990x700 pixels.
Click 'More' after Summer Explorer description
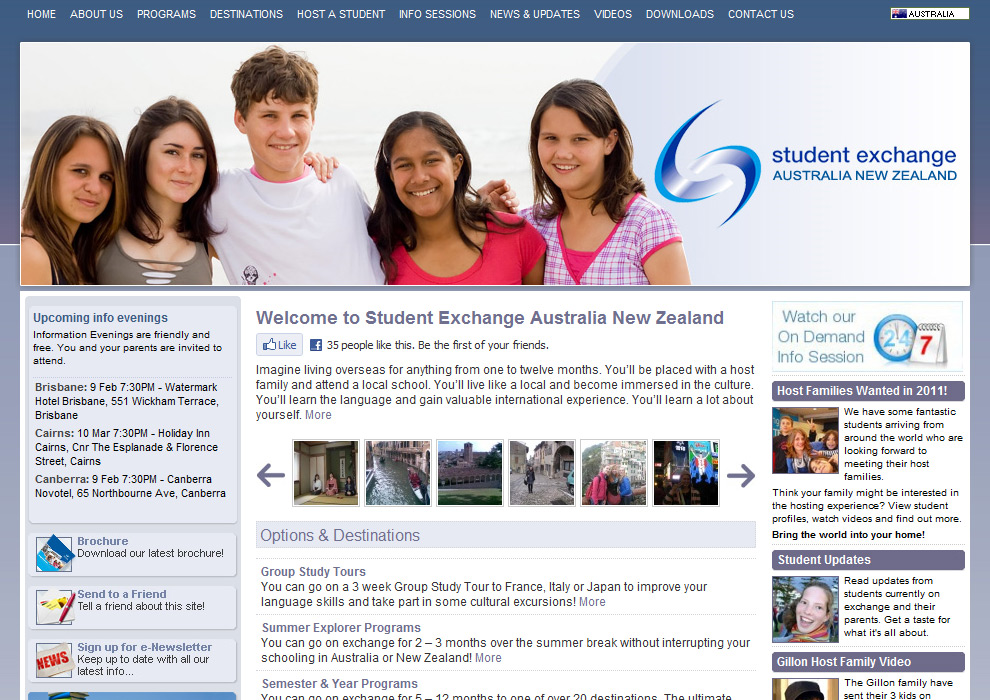(488, 658)
